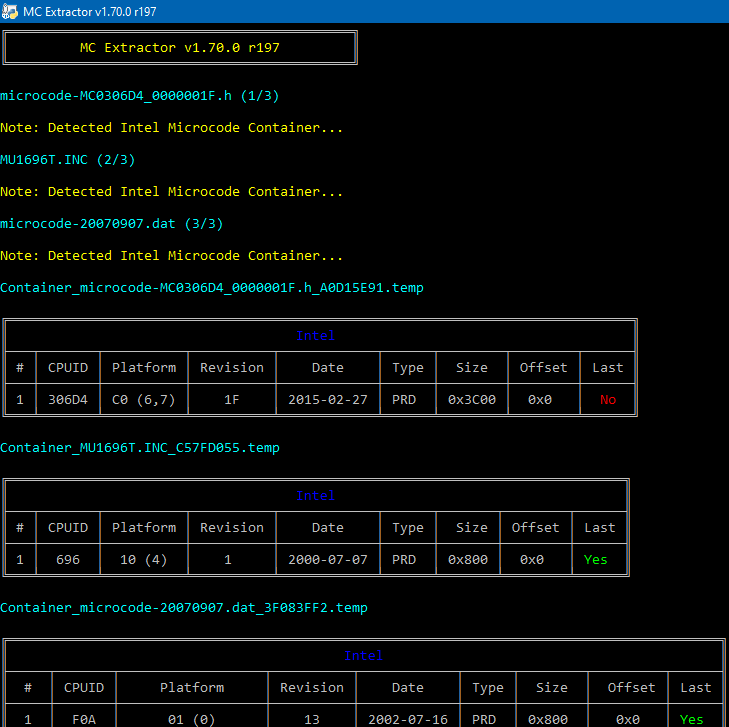Screen dimensions: 729x727
Task: Click Offset cell '0x0' in the F0A row
Action: coord(628,720)
